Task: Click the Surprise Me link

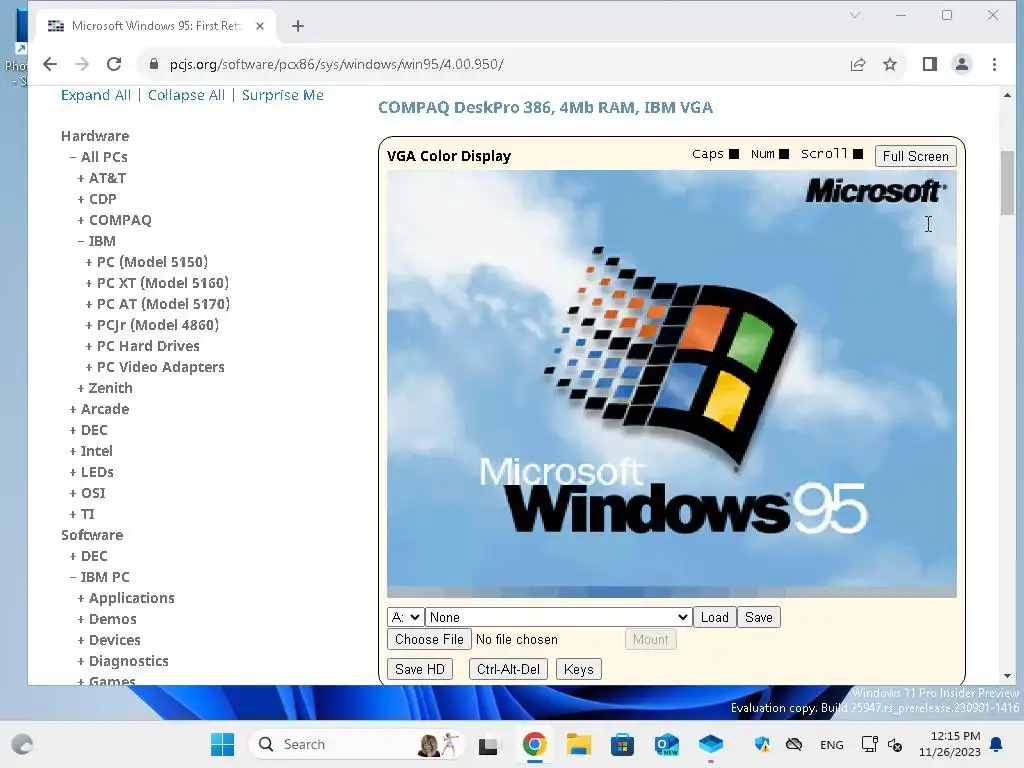Action: click(x=283, y=95)
